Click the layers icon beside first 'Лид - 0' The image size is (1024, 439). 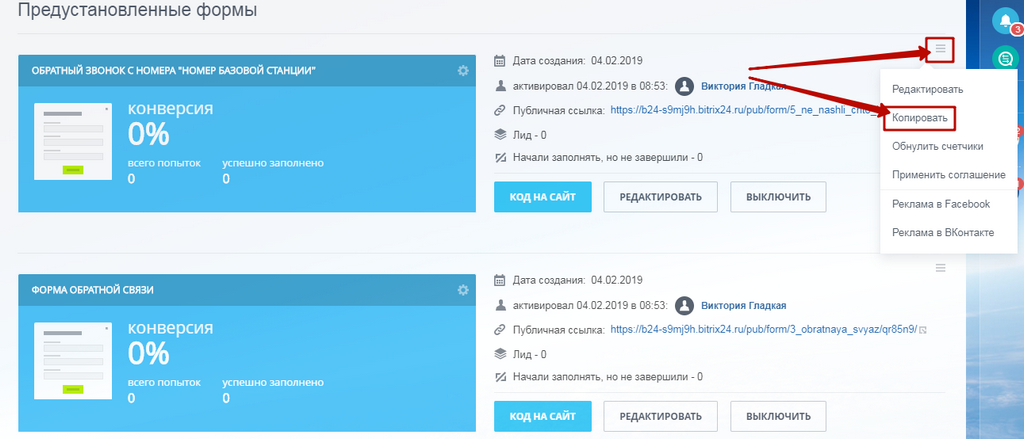(500, 135)
